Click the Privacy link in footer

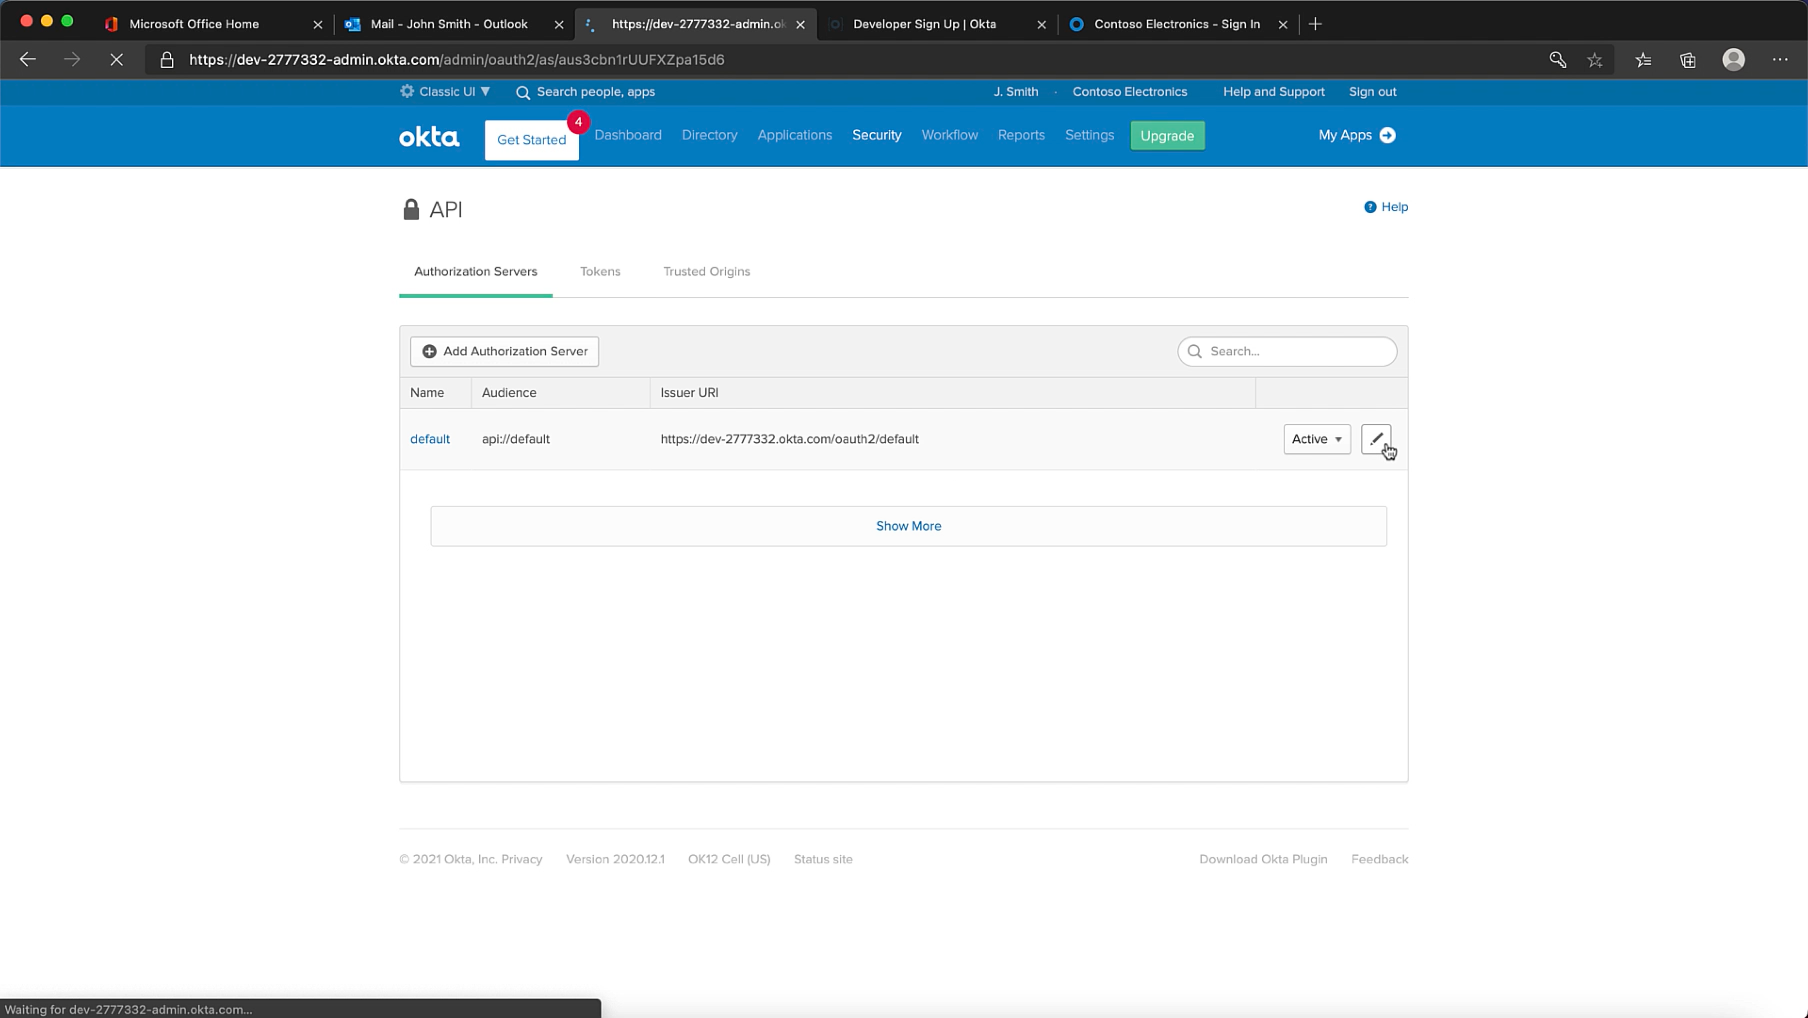coord(522,859)
